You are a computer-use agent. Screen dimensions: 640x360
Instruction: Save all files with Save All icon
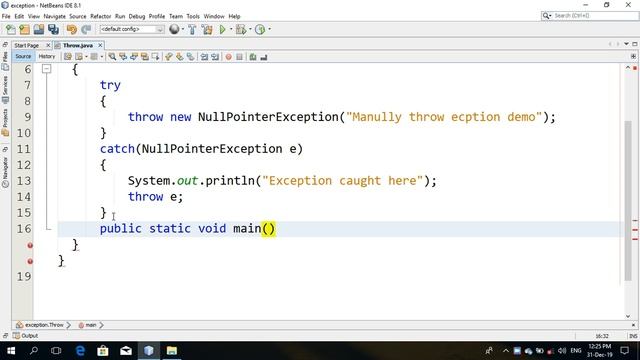click(x=53, y=29)
